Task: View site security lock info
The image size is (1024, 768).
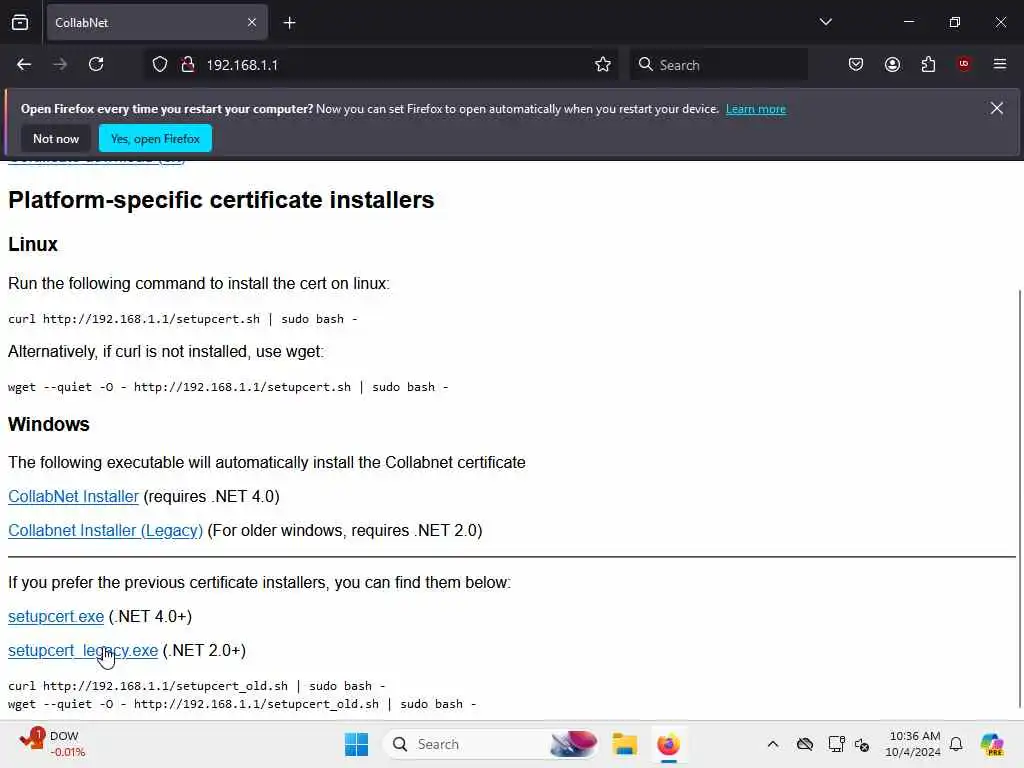Action: click(188, 64)
